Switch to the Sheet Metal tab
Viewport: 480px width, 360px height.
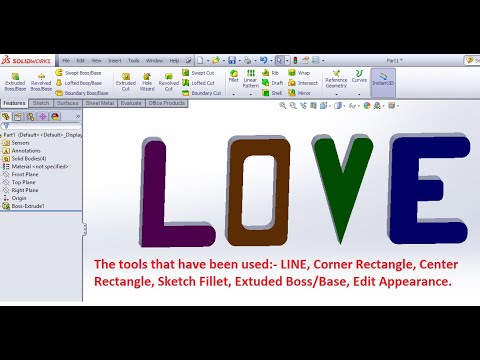[100, 103]
